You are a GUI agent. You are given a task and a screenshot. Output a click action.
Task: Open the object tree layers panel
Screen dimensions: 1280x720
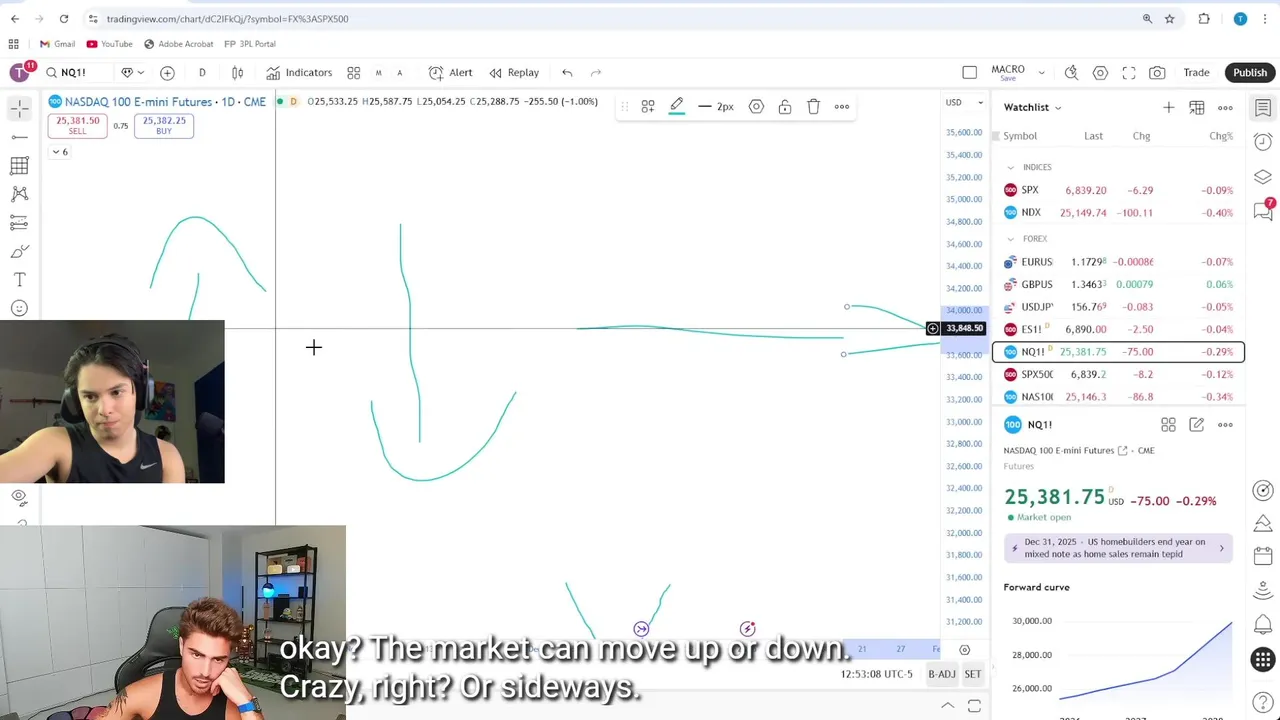[1263, 177]
